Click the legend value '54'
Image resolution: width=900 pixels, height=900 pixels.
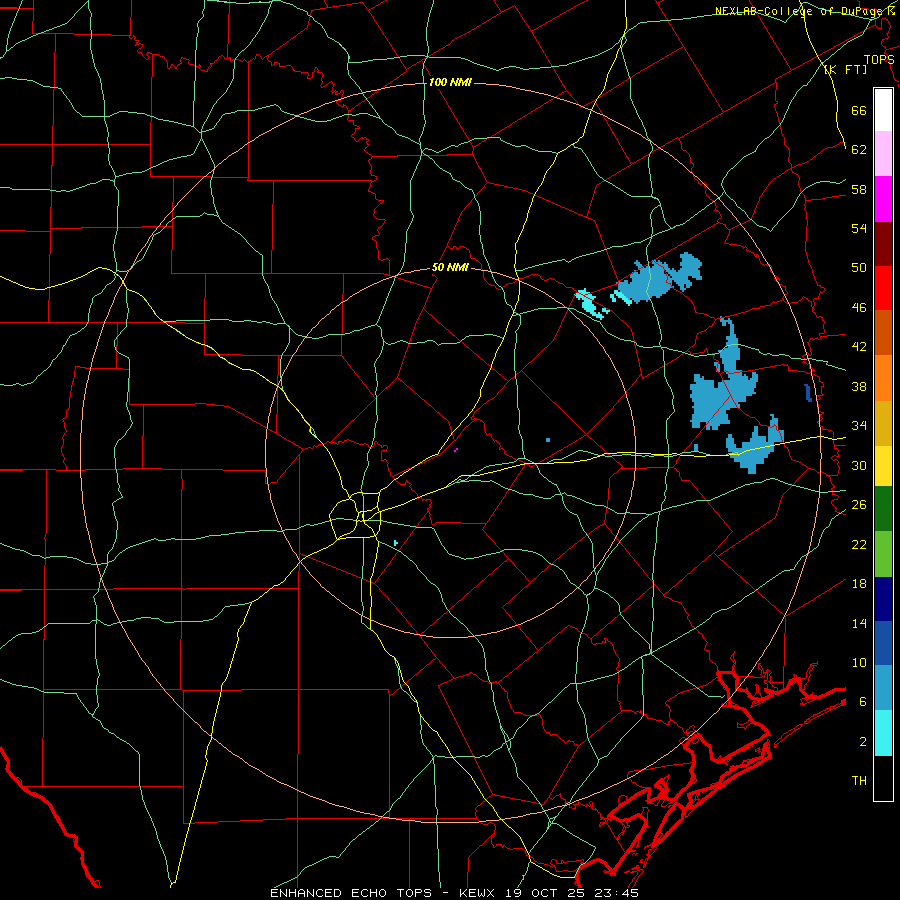tap(859, 228)
